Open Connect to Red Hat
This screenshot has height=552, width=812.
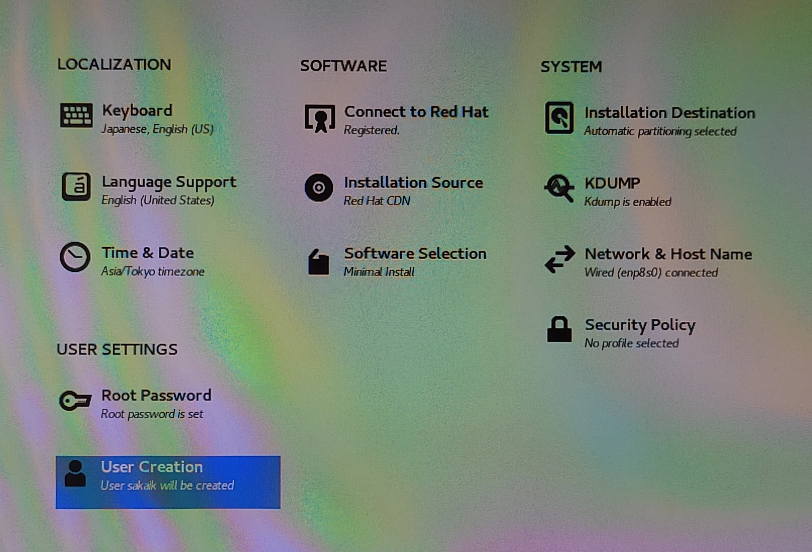[397, 120]
